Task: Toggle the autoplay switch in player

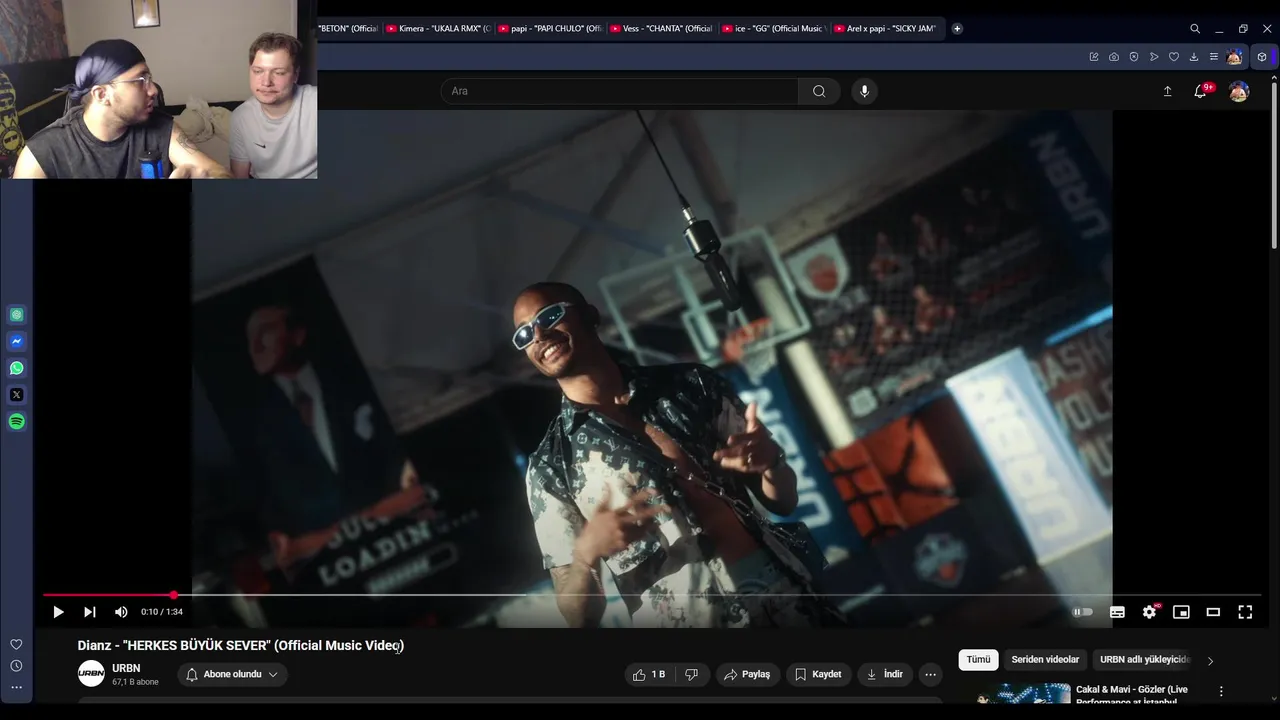Action: (1083, 612)
